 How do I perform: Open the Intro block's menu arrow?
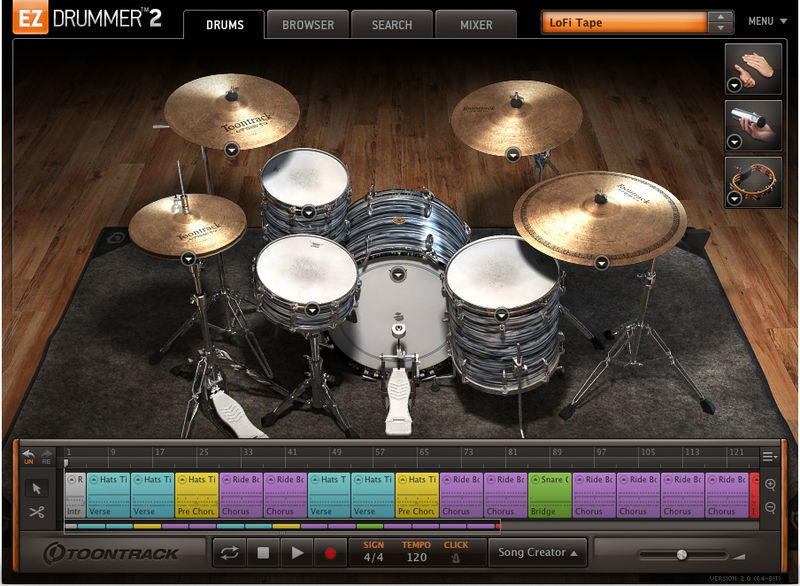click(72, 479)
